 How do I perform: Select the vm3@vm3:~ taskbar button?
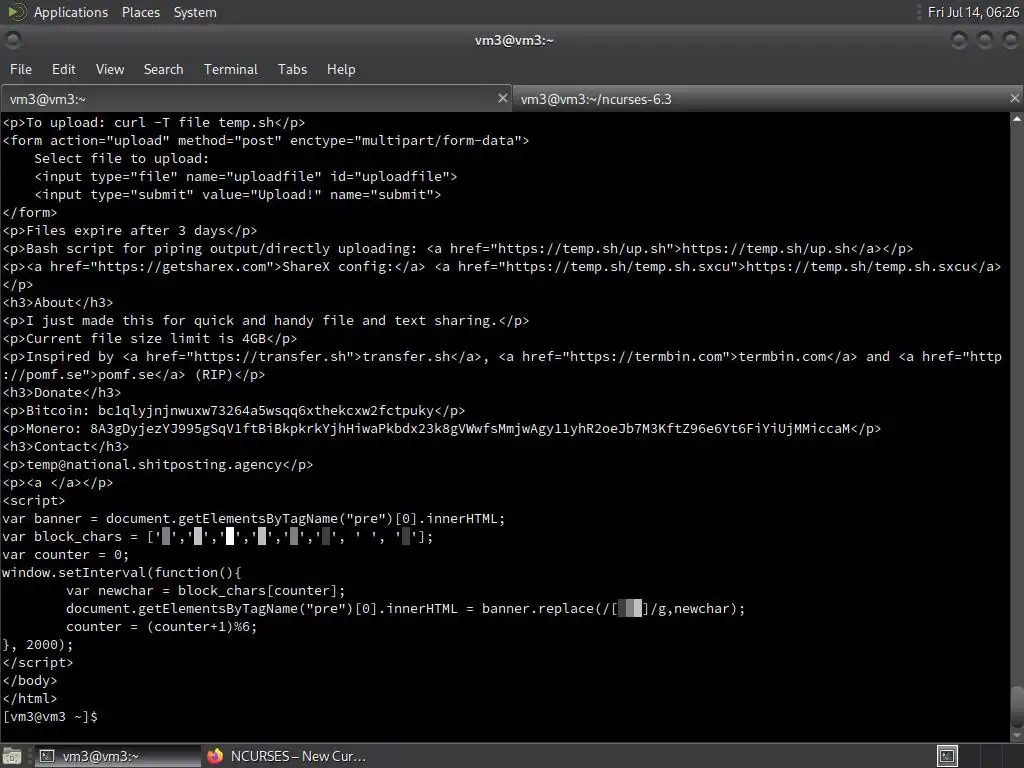tap(116, 756)
